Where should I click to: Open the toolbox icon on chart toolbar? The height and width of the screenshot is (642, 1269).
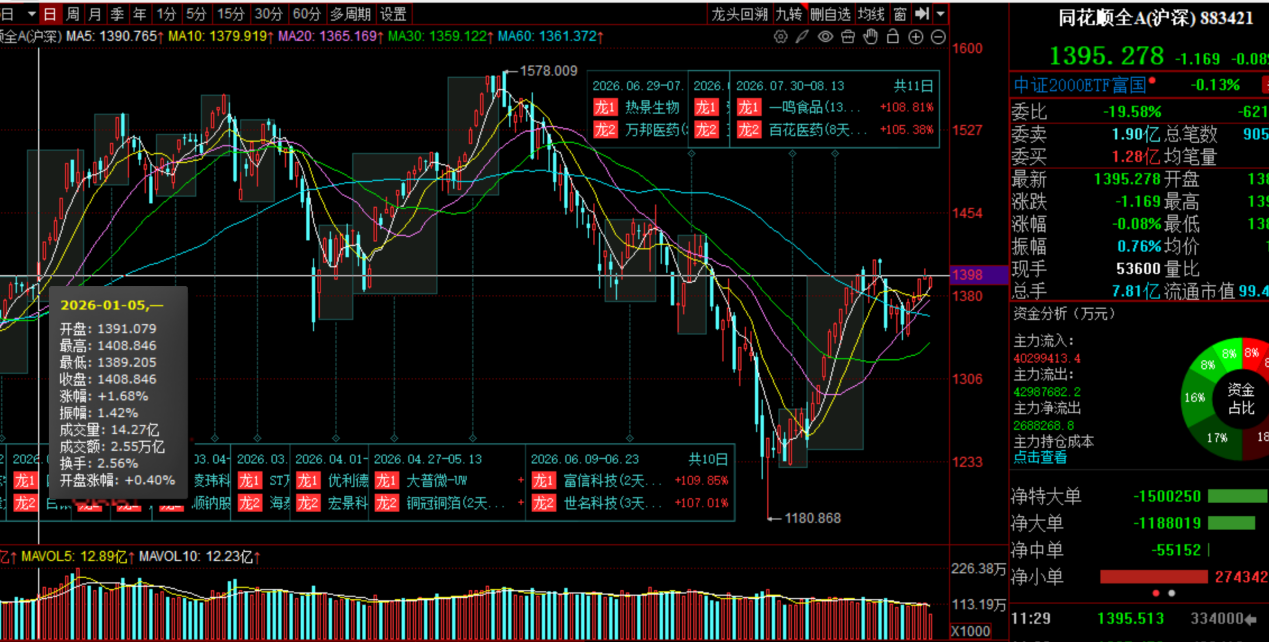click(x=848, y=37)
